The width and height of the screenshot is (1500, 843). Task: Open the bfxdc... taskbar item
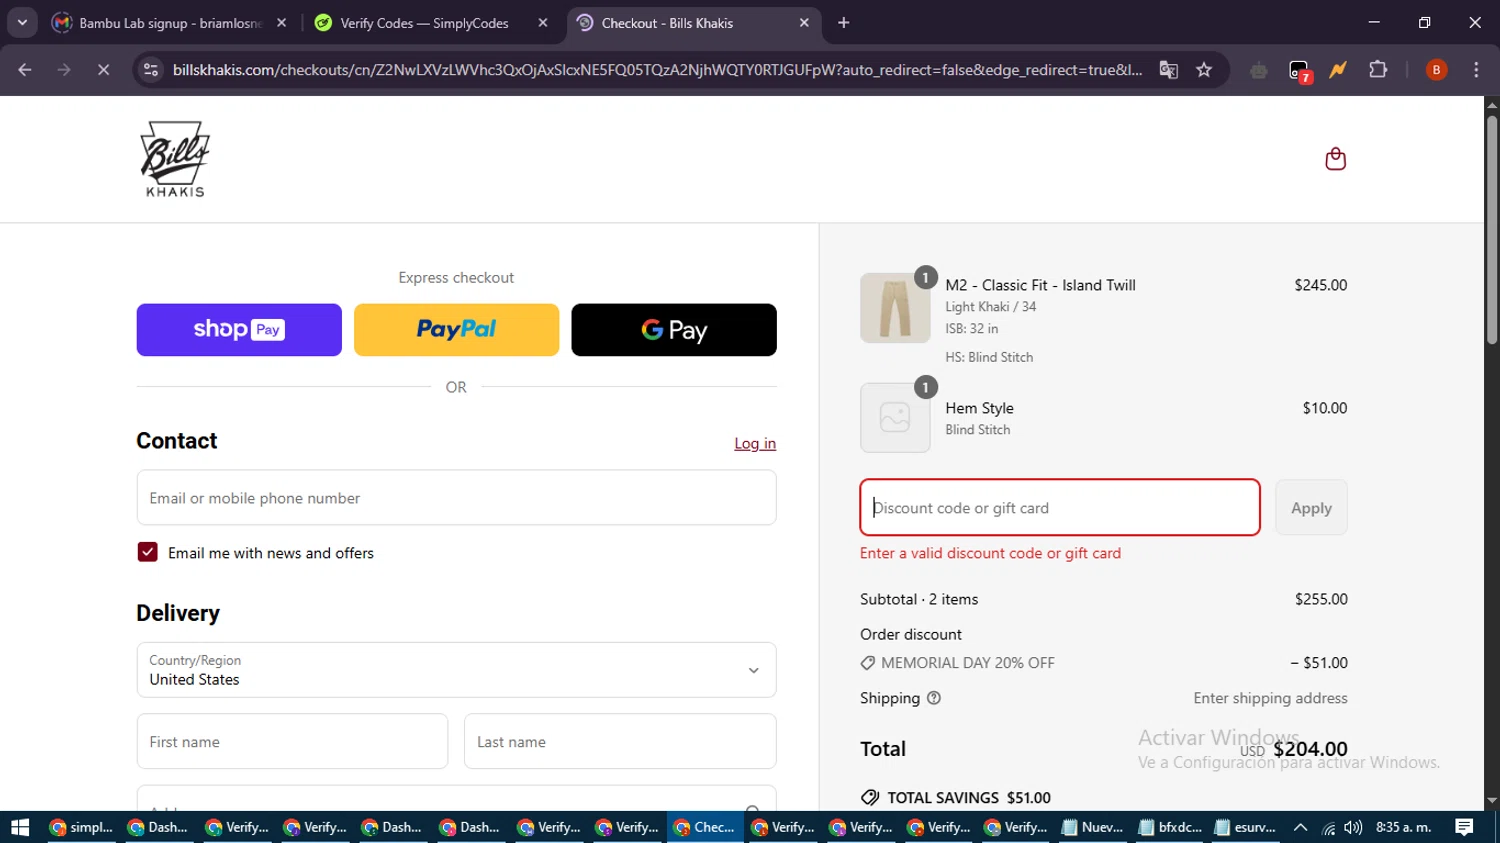coord(1170,827)
